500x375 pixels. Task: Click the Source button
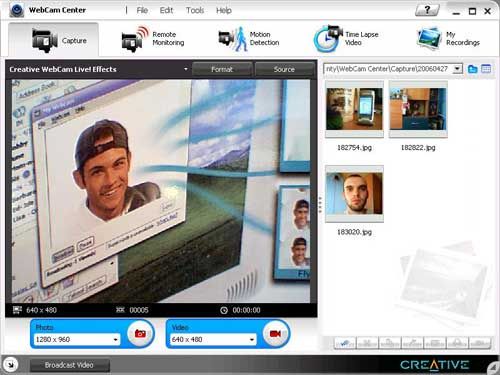pos(284,69)
